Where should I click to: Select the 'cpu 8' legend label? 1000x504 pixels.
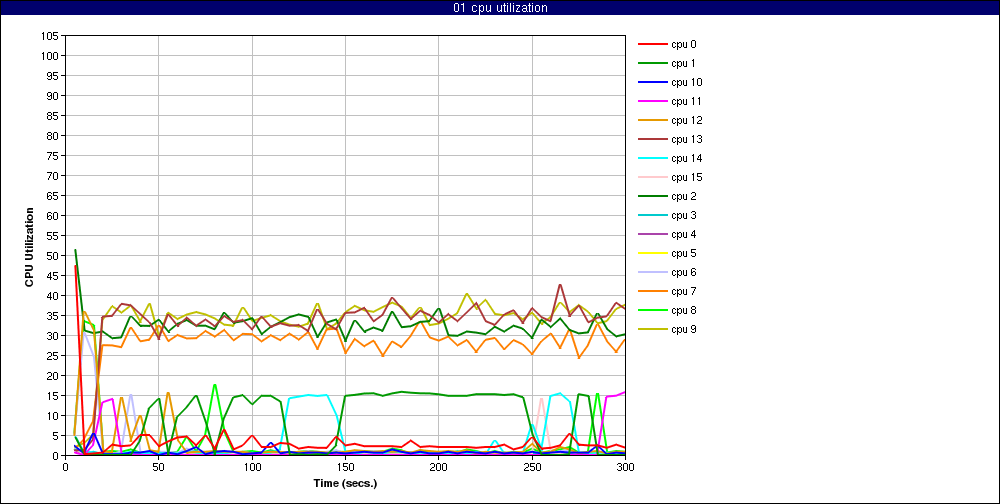pyautogui.click(x=684, y=311)
